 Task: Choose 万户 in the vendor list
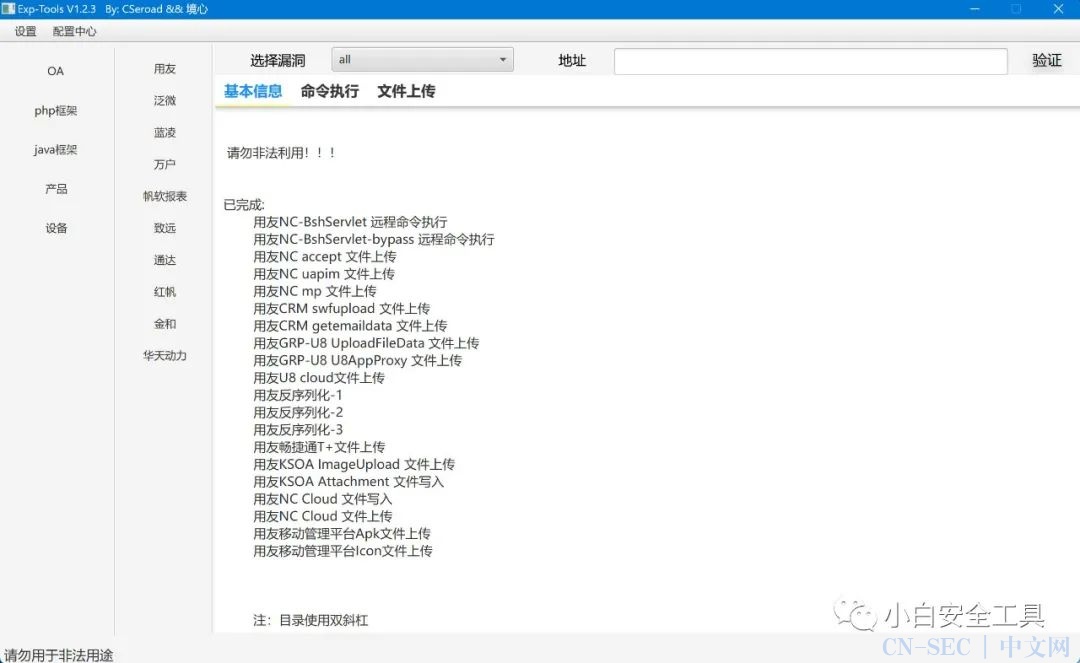tap(165, 164)
